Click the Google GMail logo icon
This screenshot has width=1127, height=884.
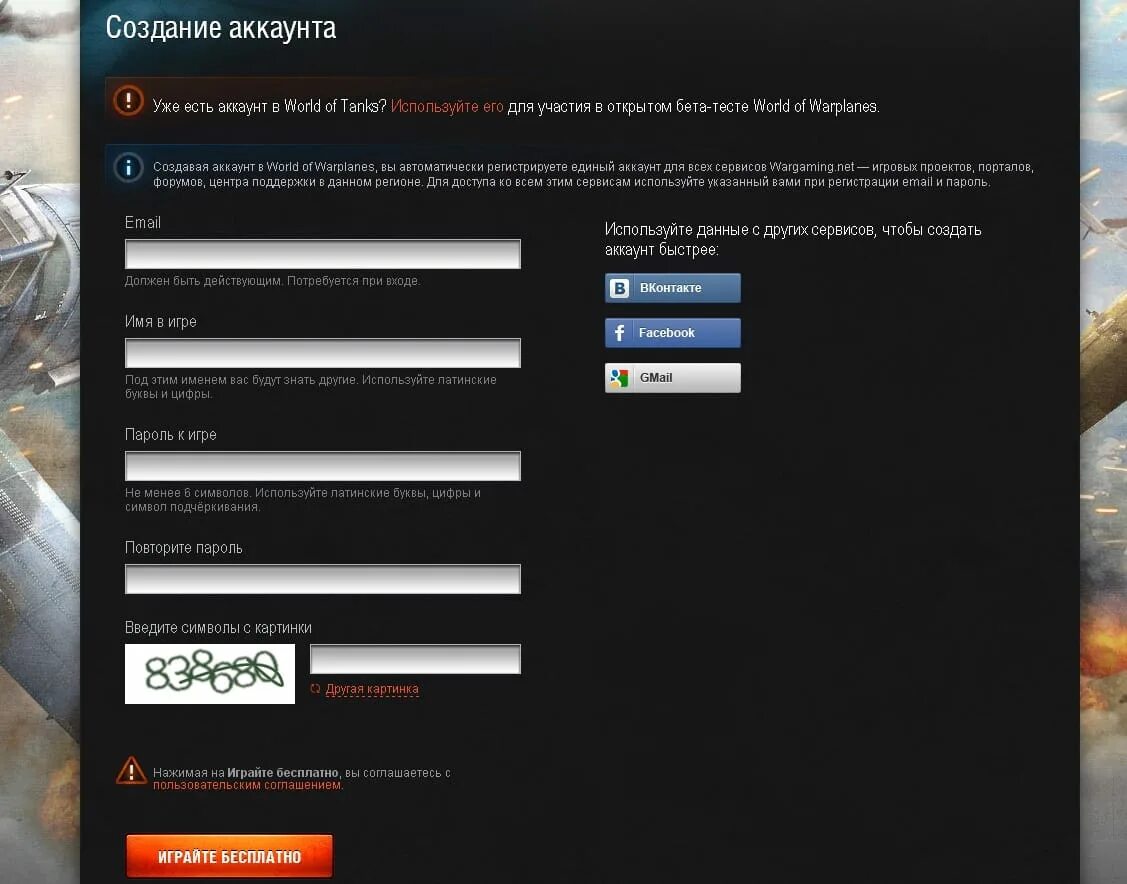pos(619,378)
